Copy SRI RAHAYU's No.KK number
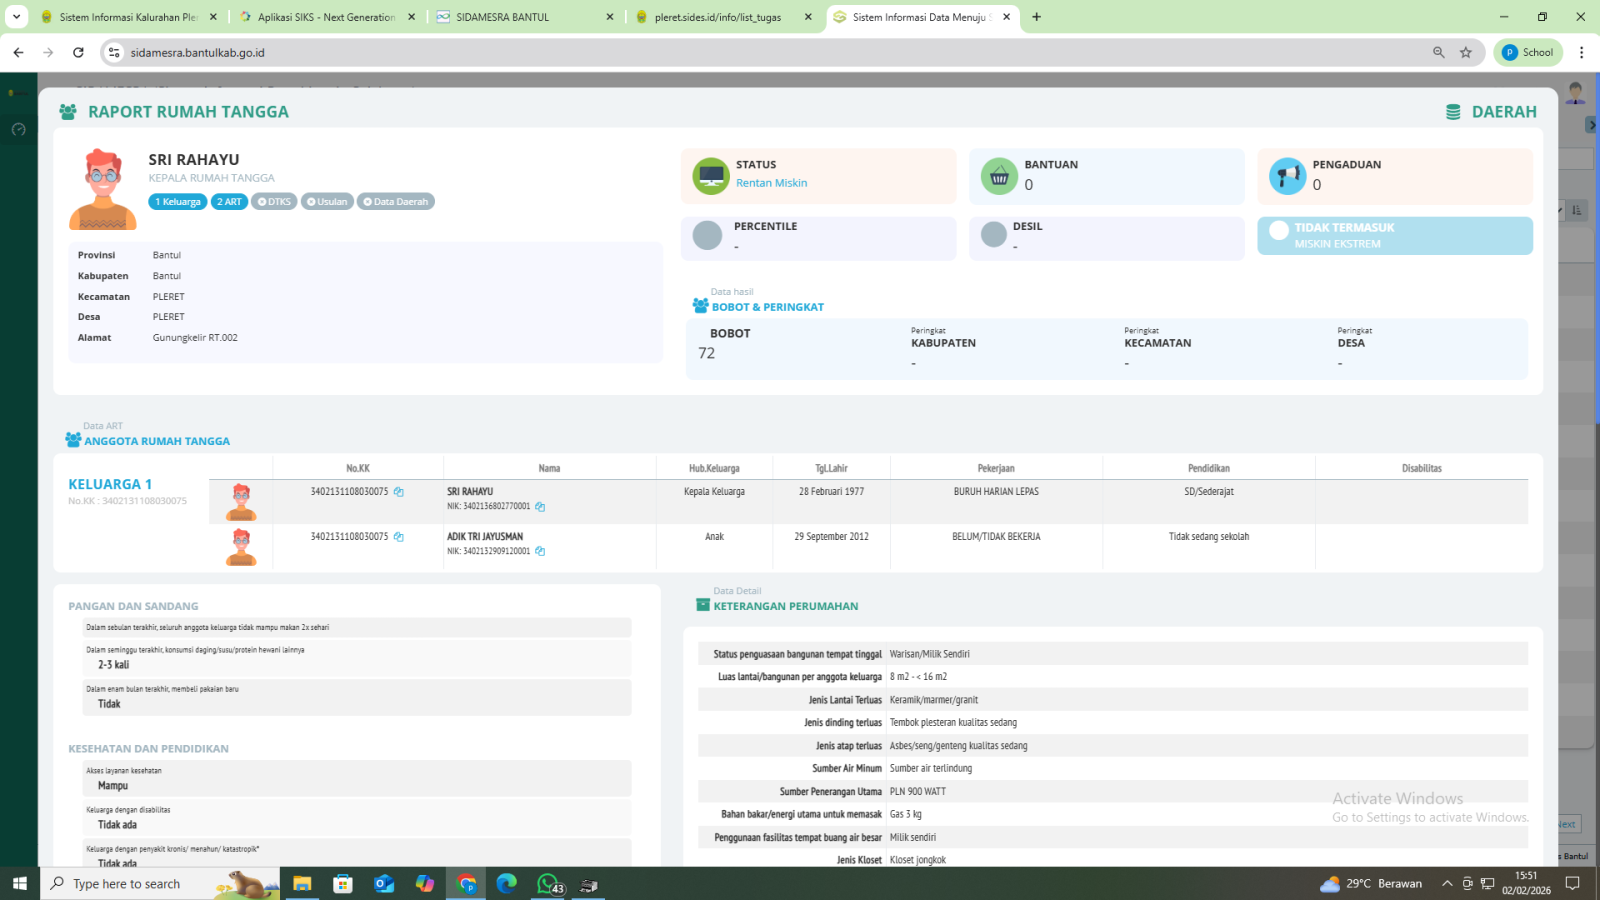1600x900 pixels. click(x=398, y=492)
